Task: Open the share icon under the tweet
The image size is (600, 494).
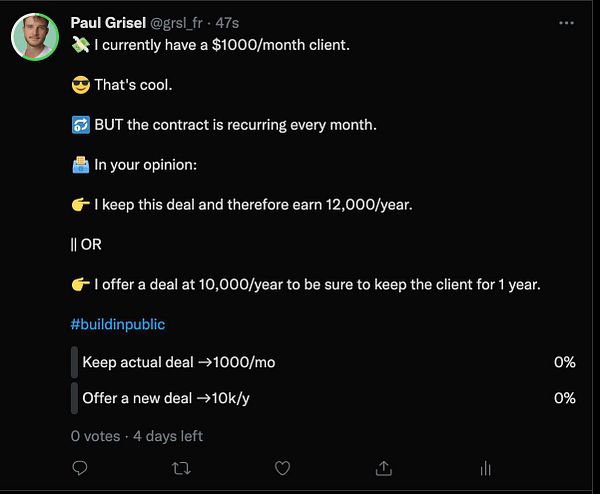Action: (x=383, y=467)
